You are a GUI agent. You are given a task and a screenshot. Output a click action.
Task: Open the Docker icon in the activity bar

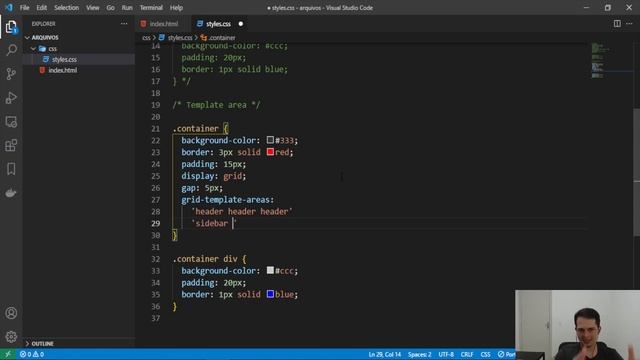[x=11, y=193]
